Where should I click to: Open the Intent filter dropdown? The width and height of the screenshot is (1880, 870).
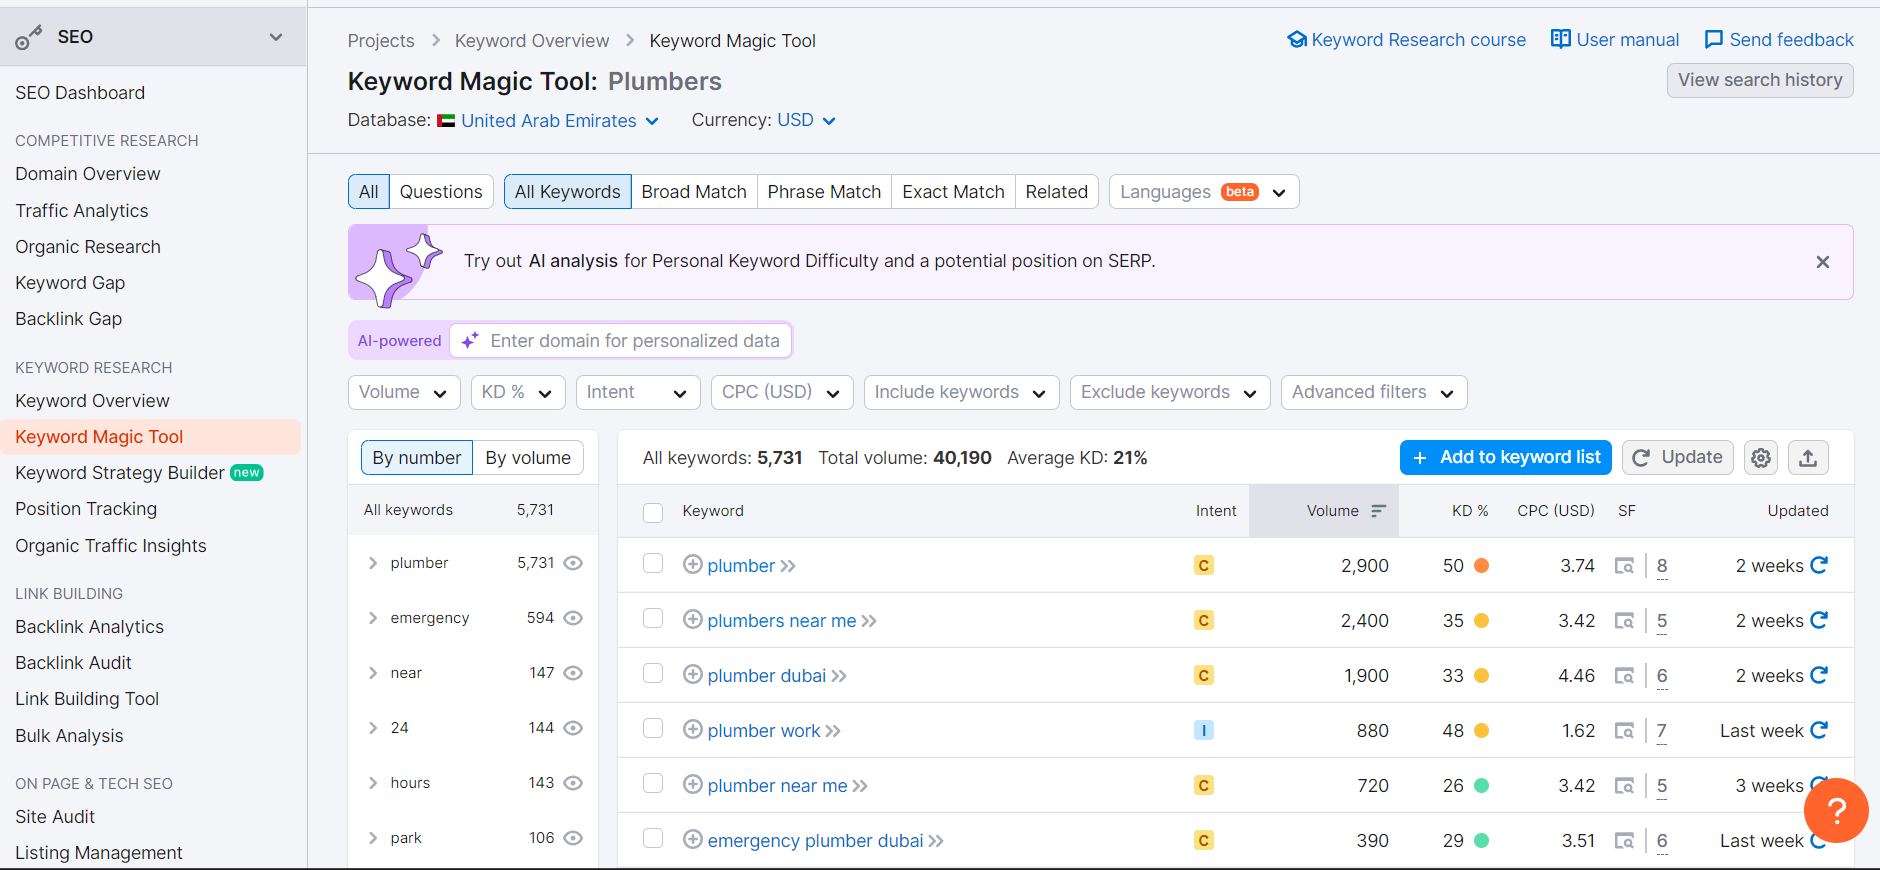coord(638,392)
